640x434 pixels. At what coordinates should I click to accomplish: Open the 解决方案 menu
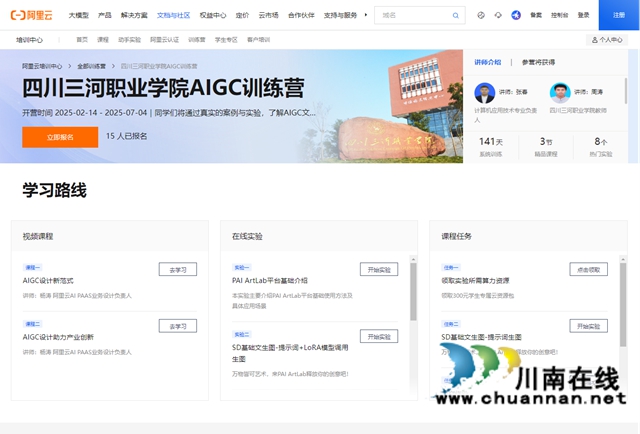pos(134,15)
